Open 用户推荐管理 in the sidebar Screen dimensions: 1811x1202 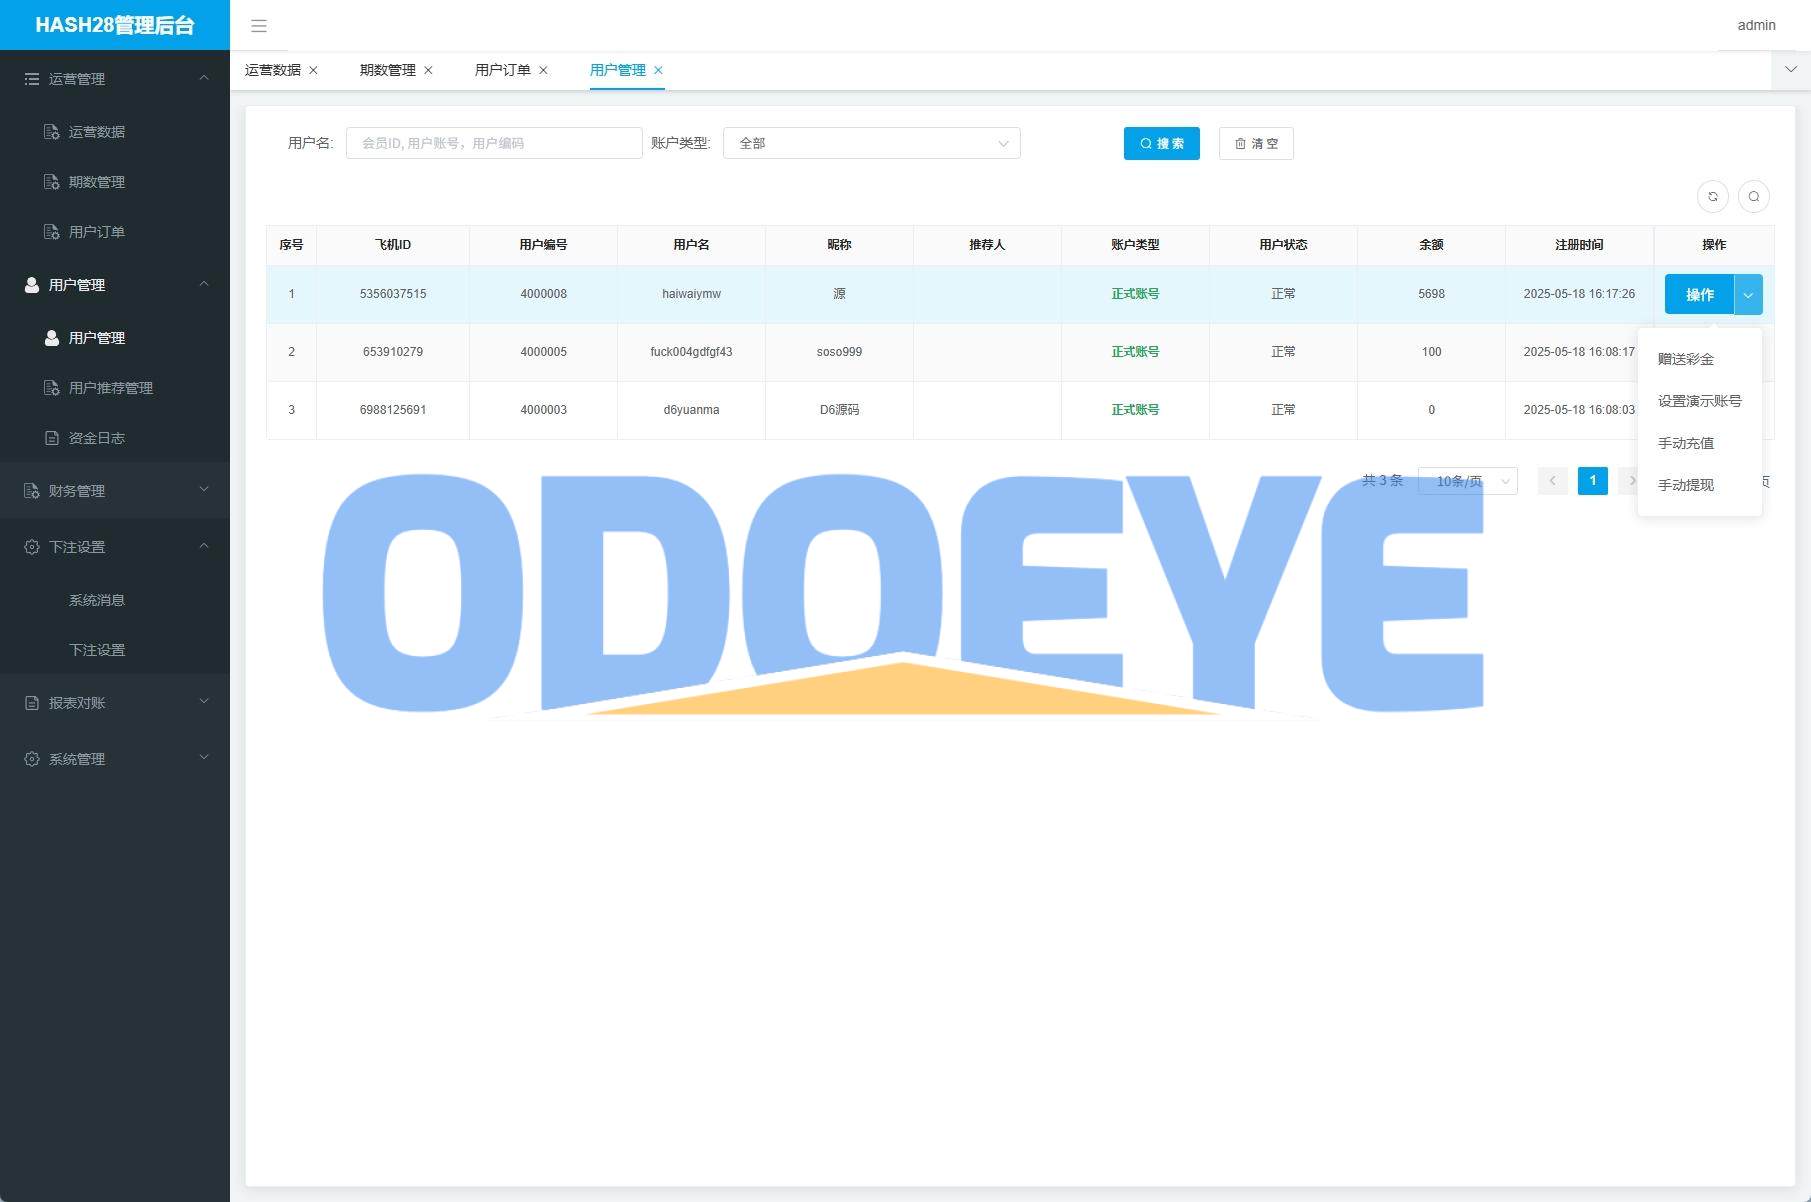pos(115,387)
